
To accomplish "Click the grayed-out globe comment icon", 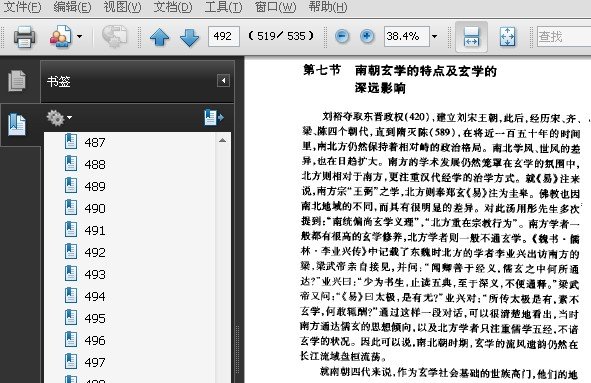I will coord(115,37).
